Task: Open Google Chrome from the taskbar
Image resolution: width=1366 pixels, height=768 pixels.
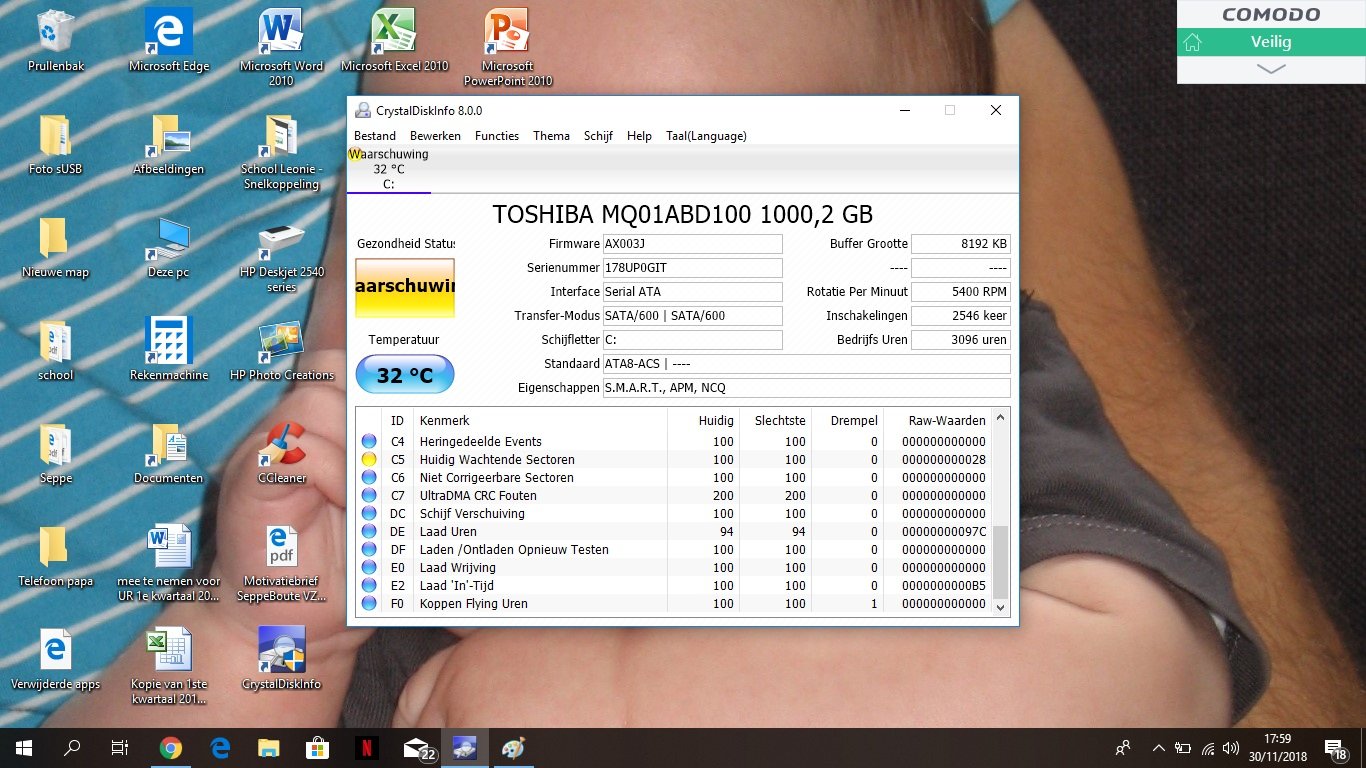Action: (171, 748)
